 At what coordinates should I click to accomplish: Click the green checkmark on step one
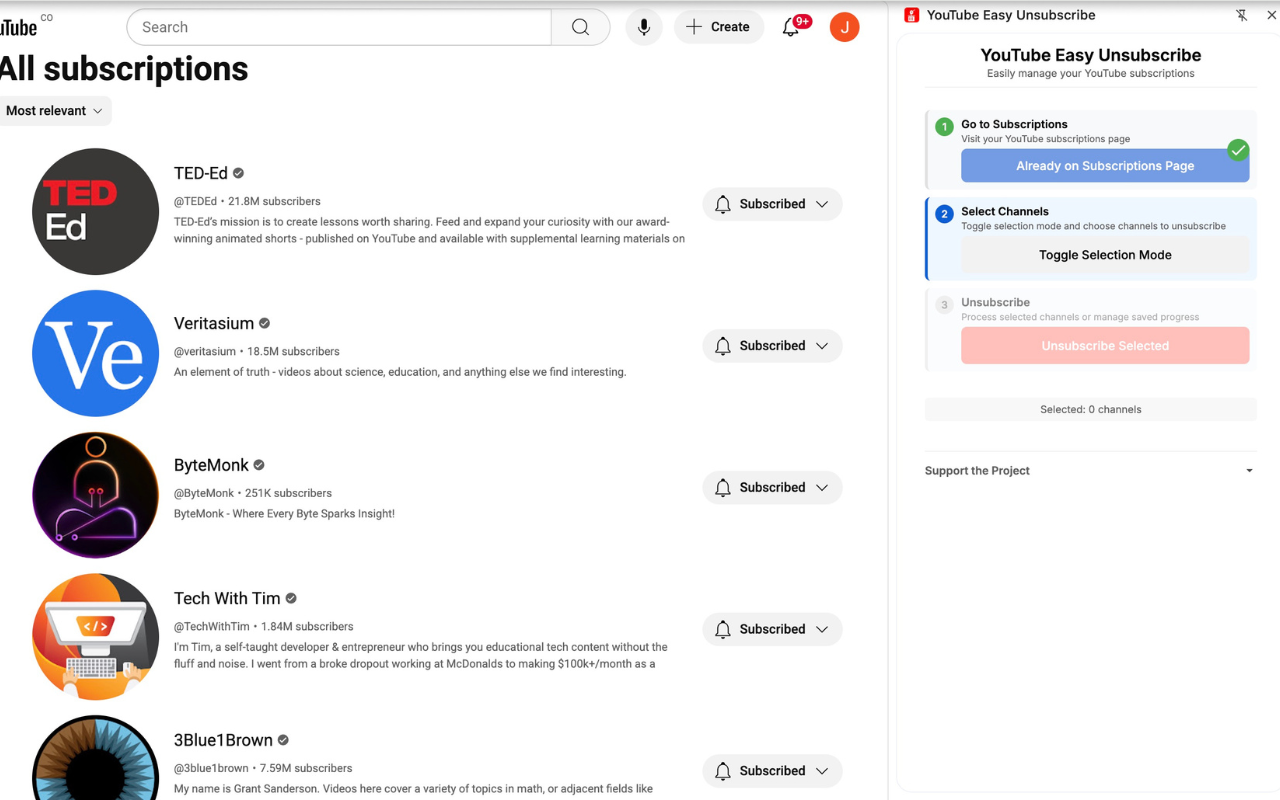pos(1238,151)
